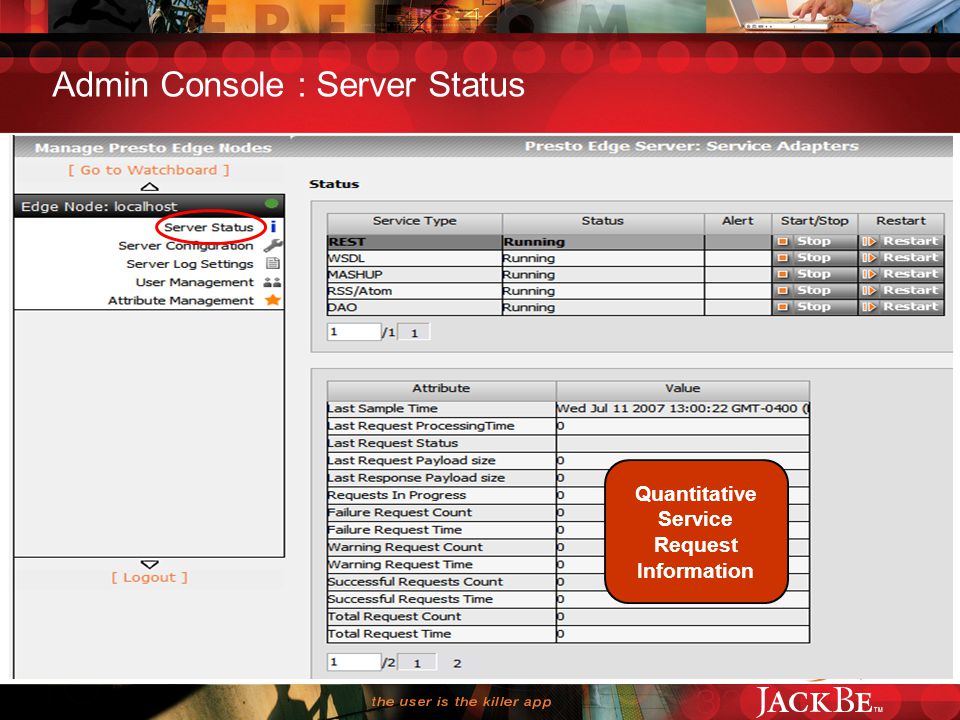Click the service table page number field

click(354, 332)
